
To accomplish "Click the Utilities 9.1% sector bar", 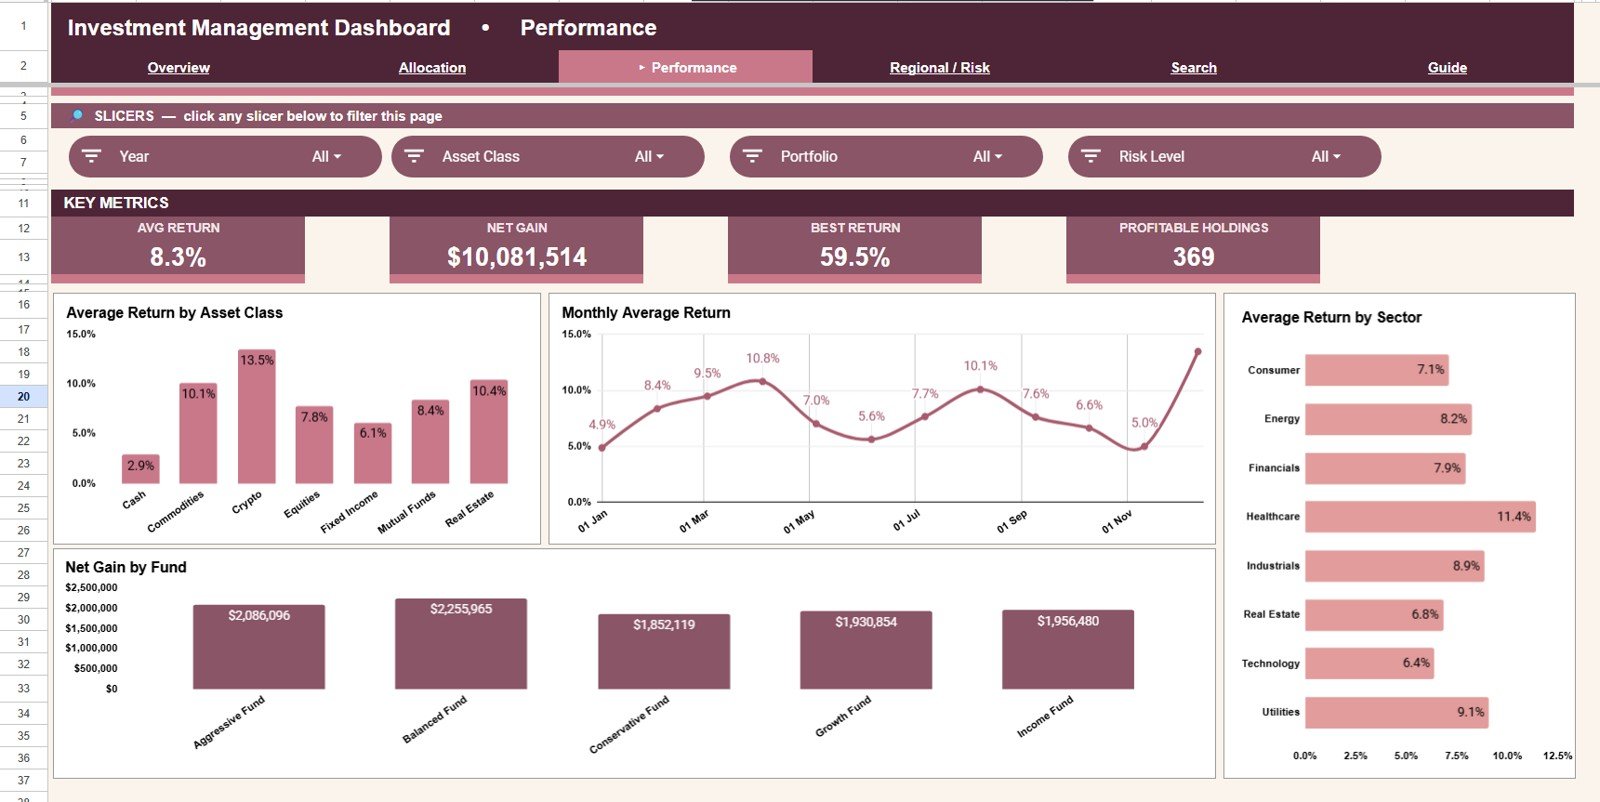I will (1397, 712).
